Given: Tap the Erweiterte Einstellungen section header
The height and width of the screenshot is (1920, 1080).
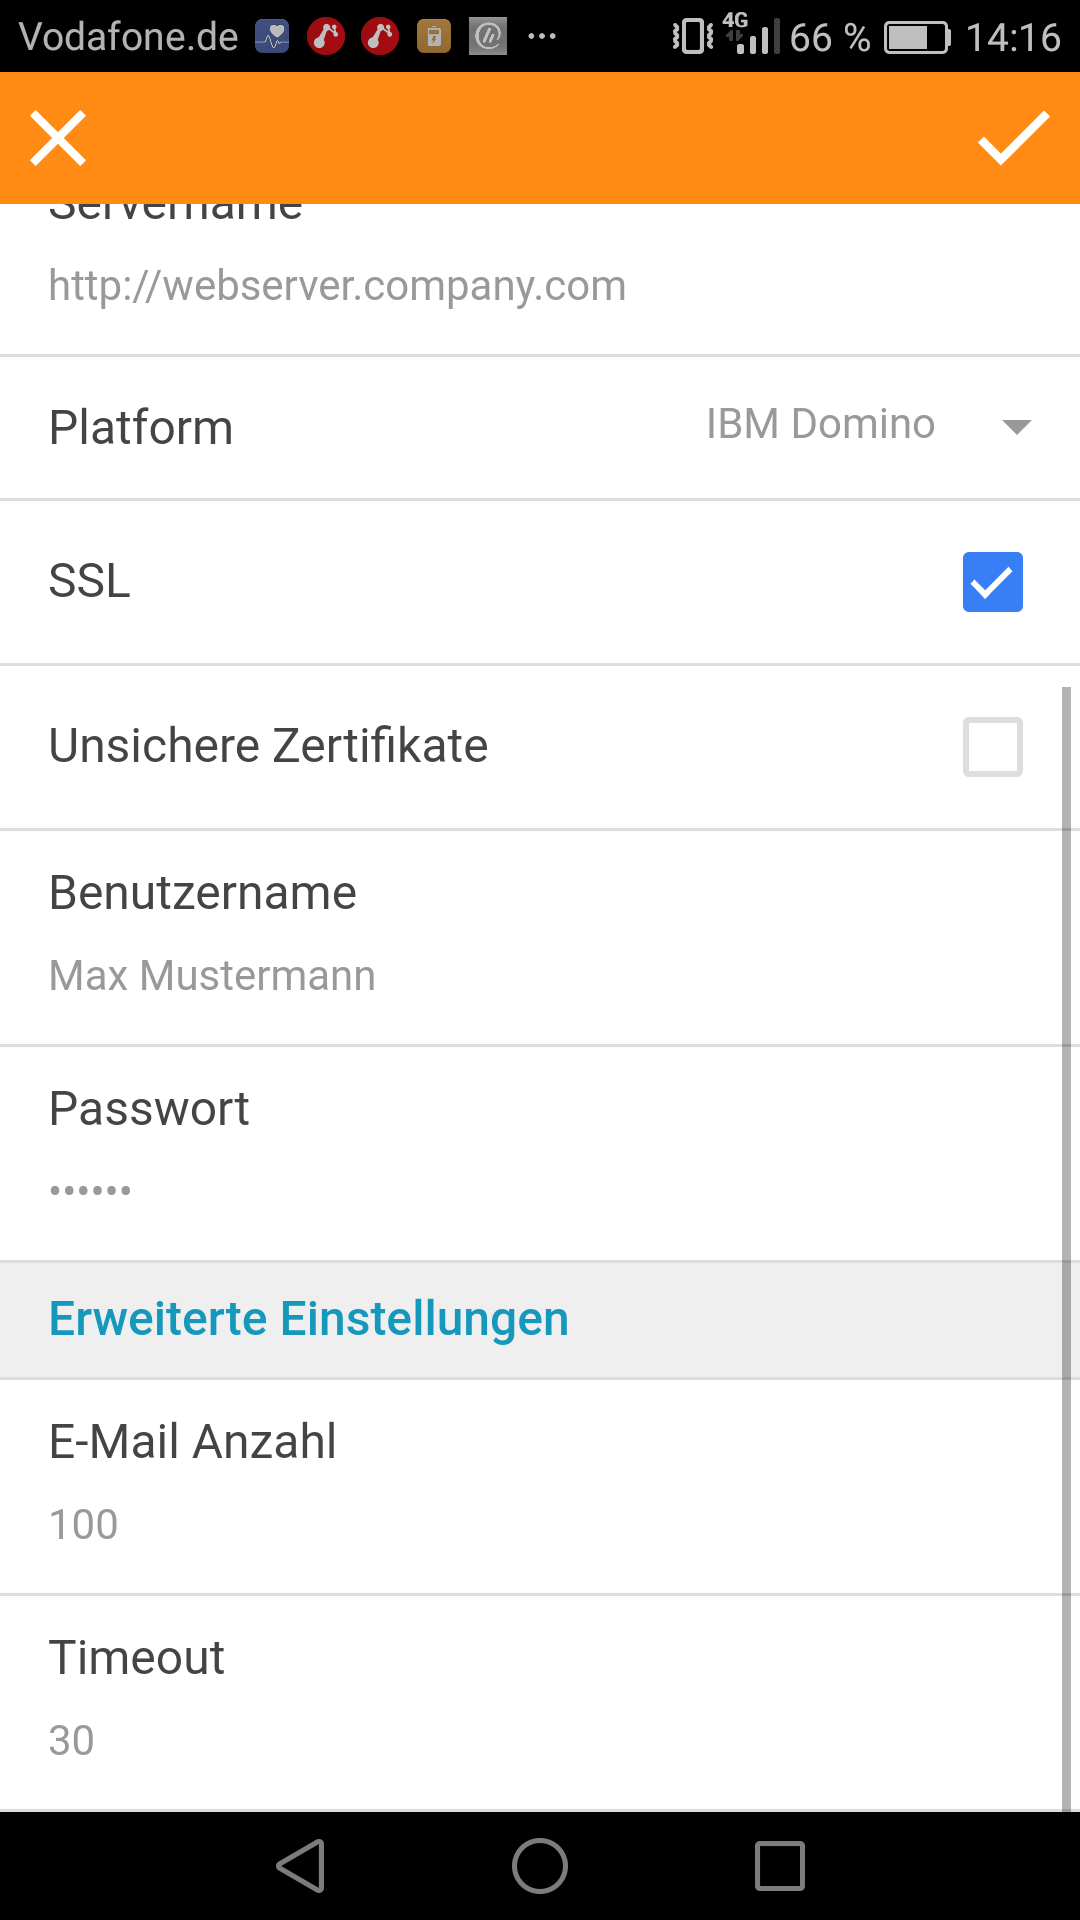Looking at the screenshot, I should [x=309, y=1319].
